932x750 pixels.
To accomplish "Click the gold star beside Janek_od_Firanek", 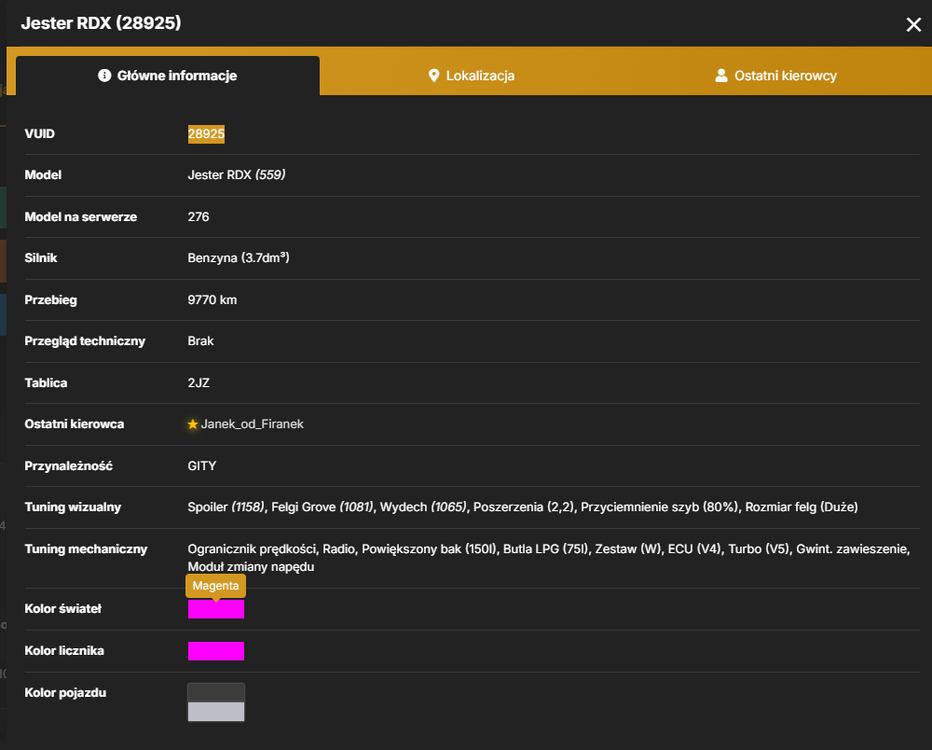I will [193, 424].
